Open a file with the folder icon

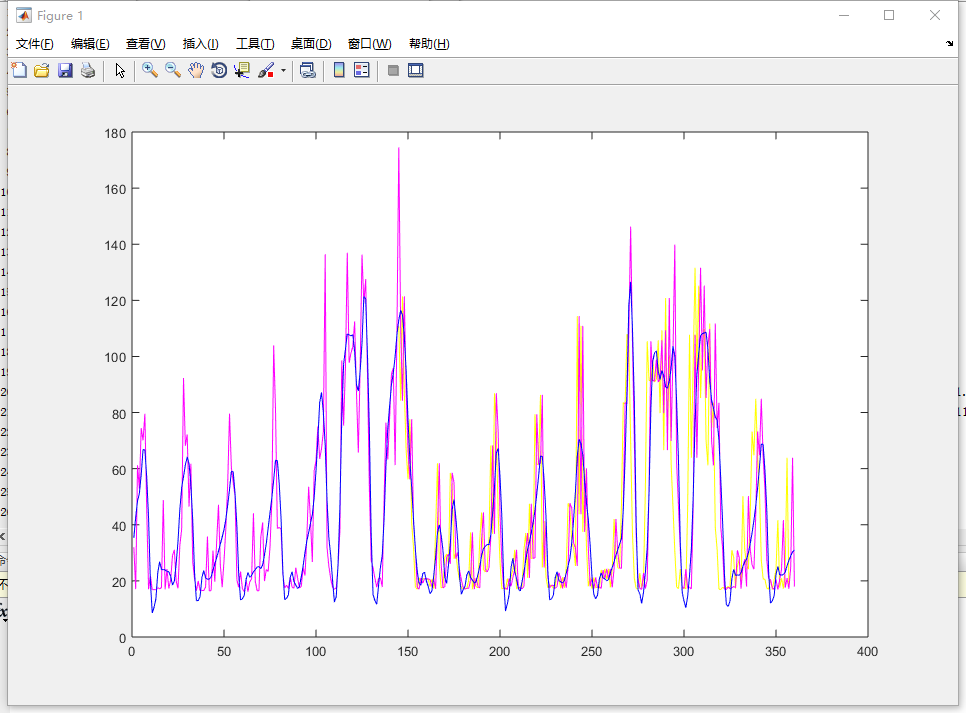(x=42, y=70)
